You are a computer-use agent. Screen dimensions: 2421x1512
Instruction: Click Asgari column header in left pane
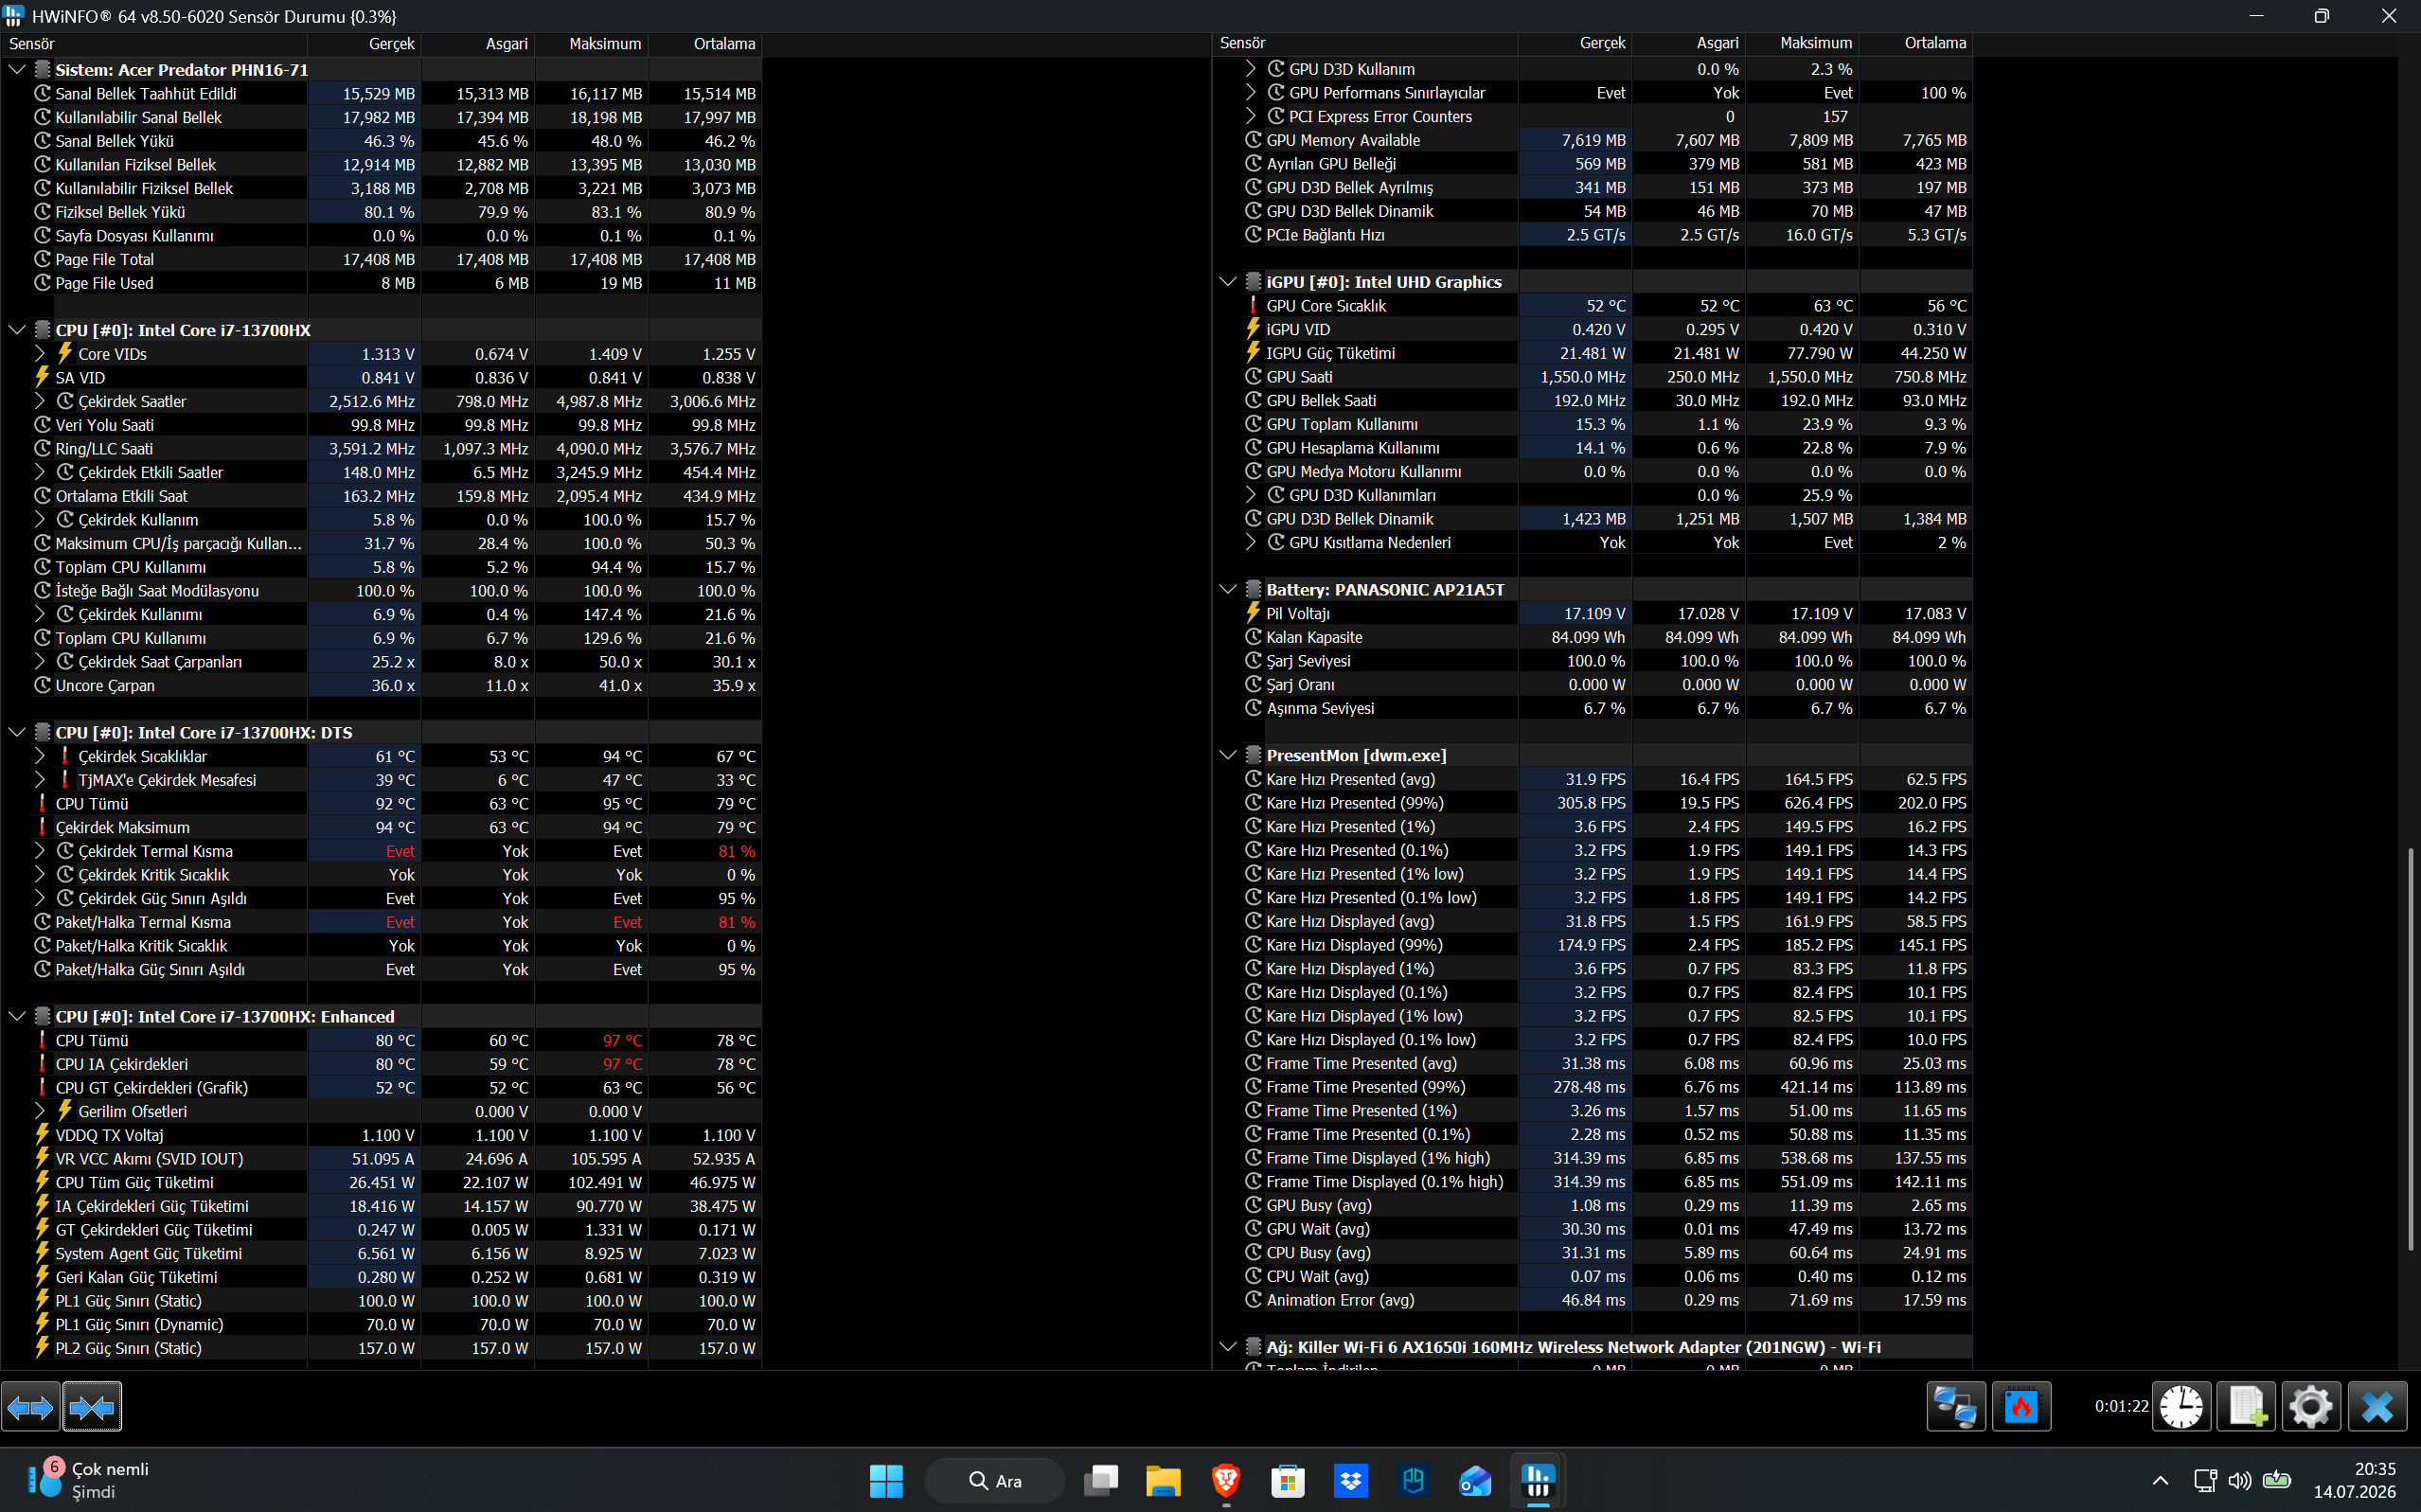[478, 44]
